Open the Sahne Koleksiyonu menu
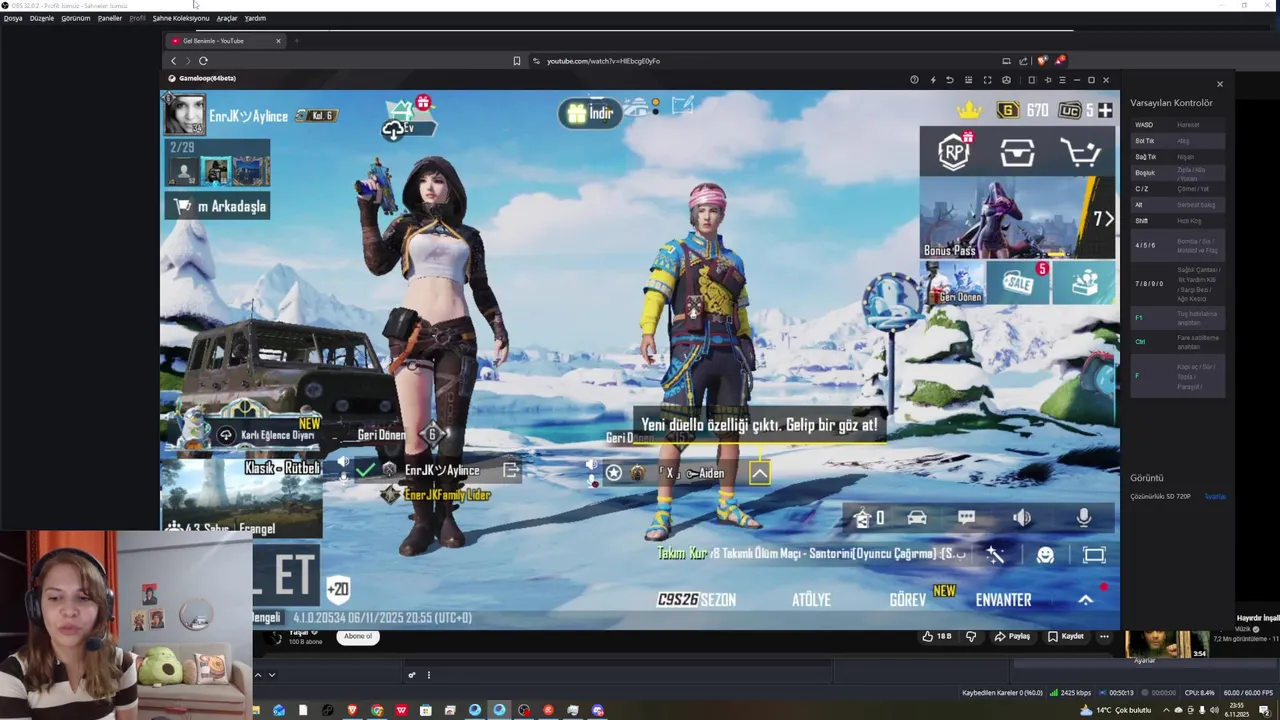 click(181, 18)
